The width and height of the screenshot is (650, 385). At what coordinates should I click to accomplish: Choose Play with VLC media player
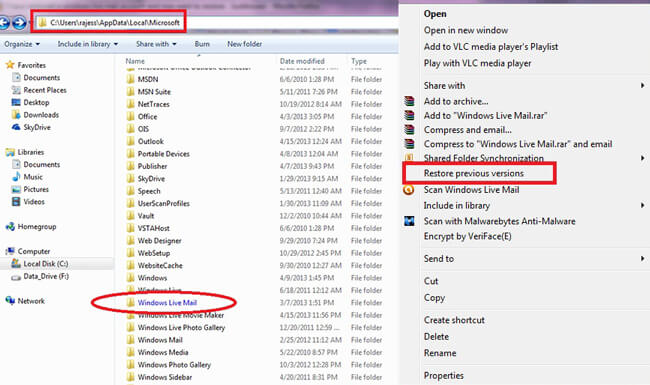point(477,63)
